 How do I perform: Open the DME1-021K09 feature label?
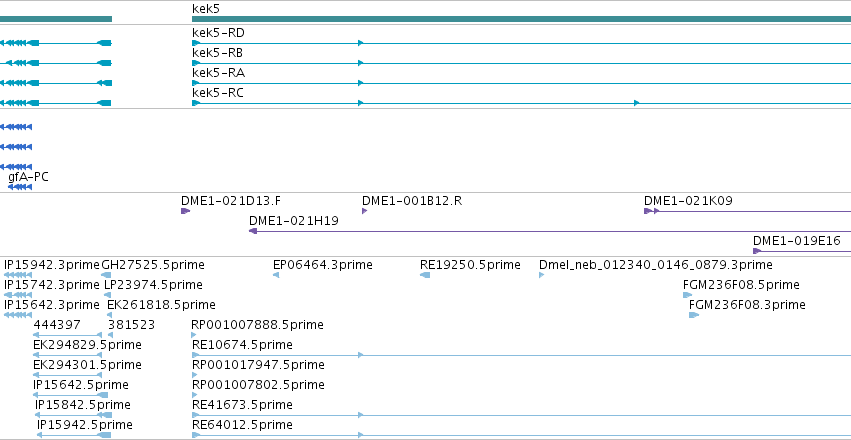click(x=688, y=201)
